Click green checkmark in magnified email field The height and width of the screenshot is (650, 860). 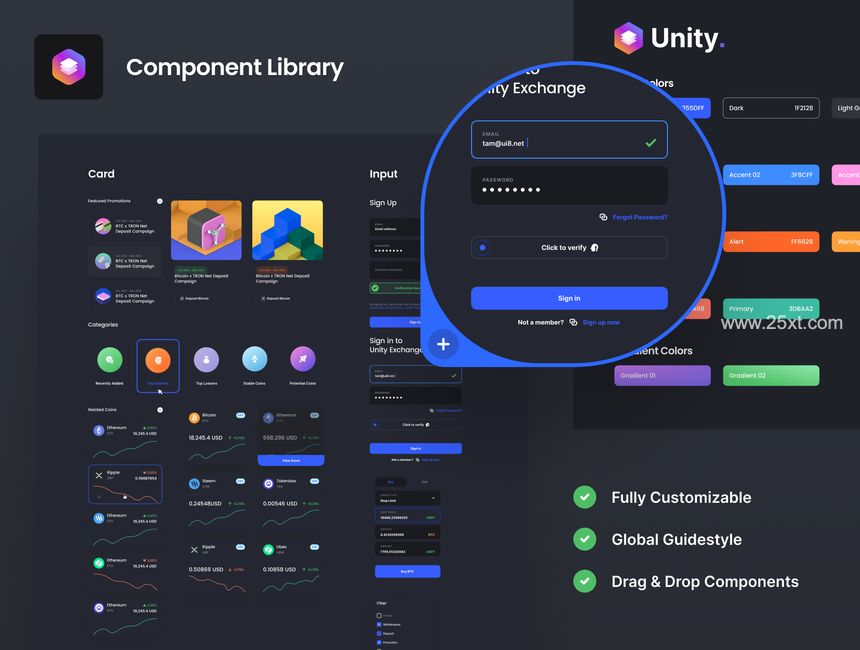tap(650, 143)
